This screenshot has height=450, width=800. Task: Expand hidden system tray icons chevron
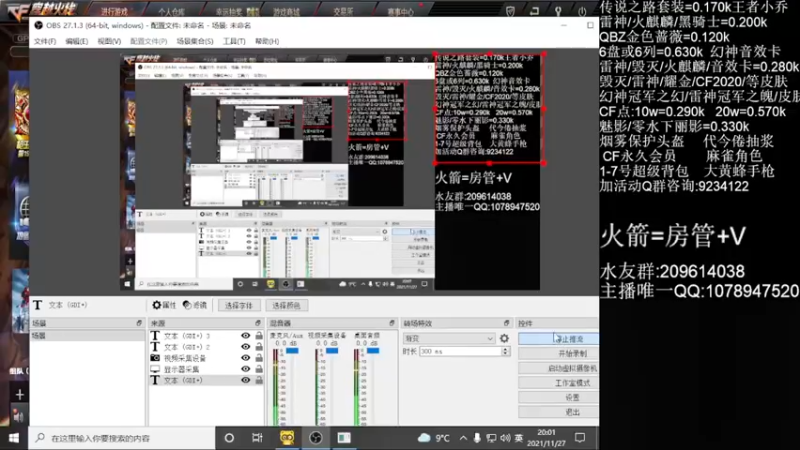[x=463, y=438]
